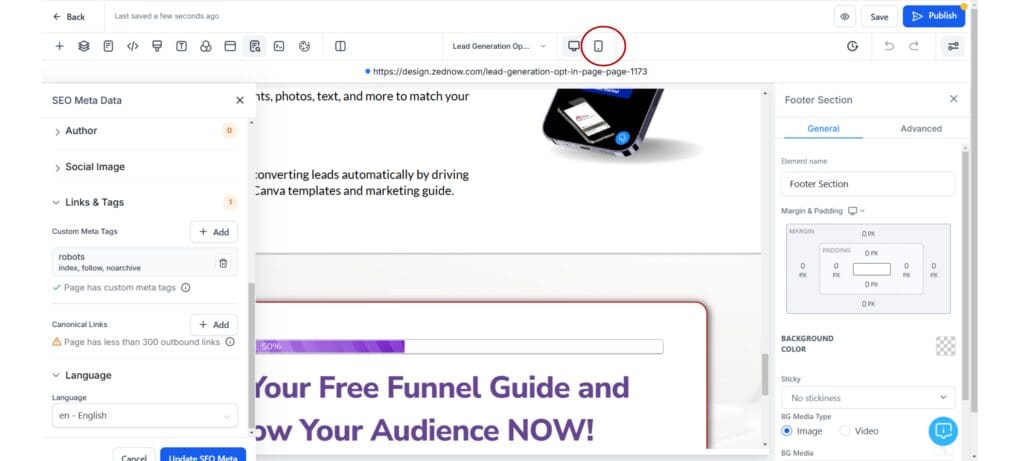Click the page URL design.zednow.com link
Viewport: 1024px width, 461px height.
[510, 71]
